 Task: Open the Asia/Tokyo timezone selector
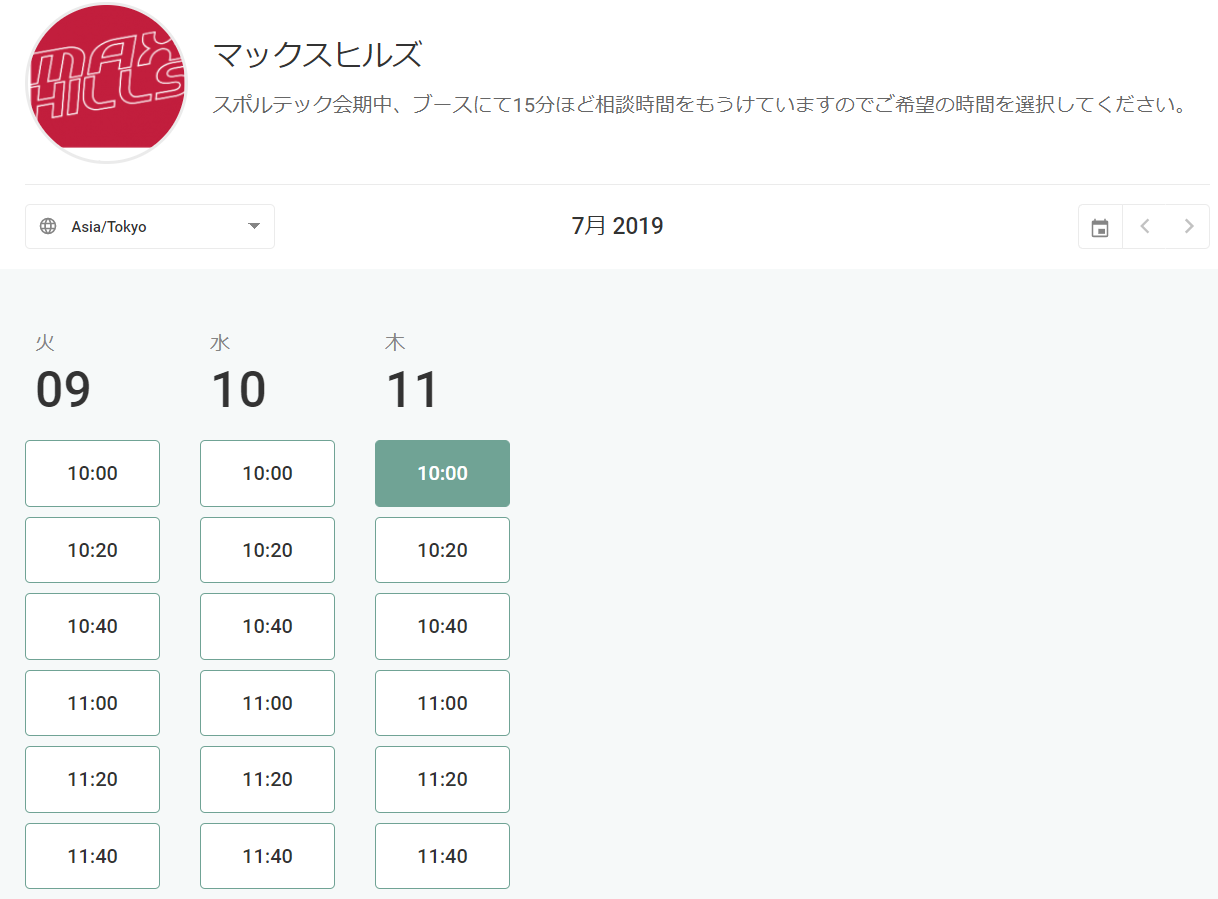click(150, 227)
